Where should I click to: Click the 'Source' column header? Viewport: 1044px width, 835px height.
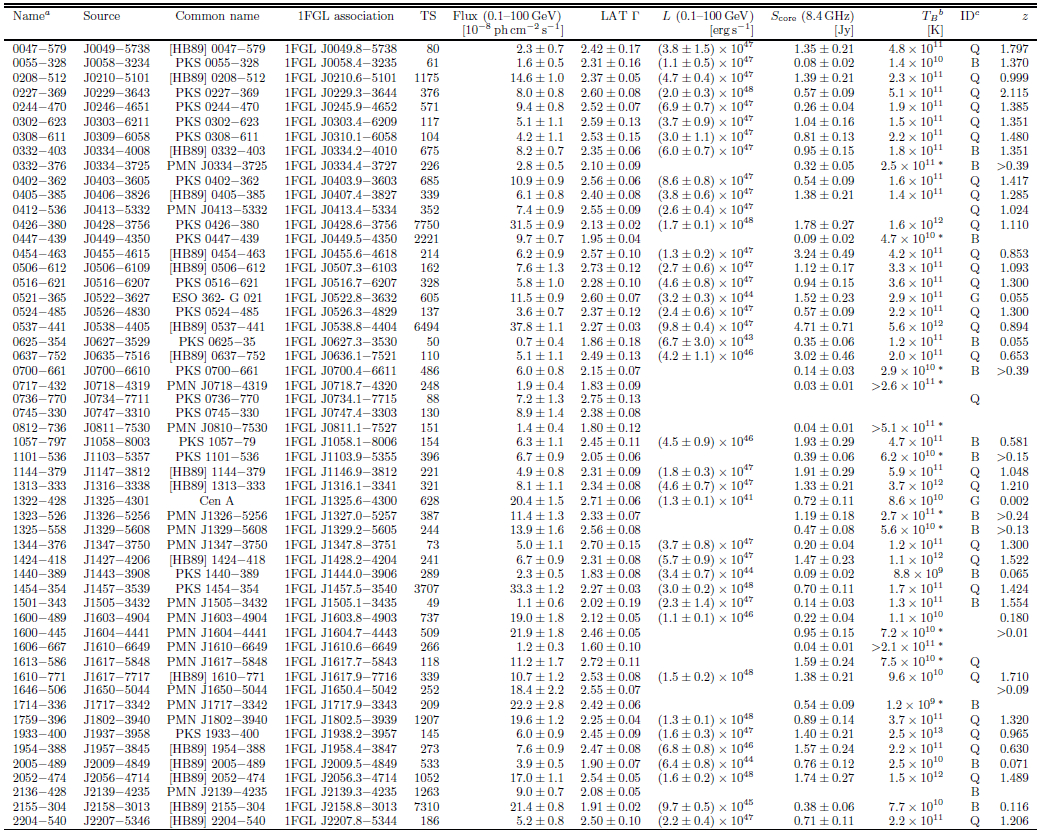click(x=103, y=17)
